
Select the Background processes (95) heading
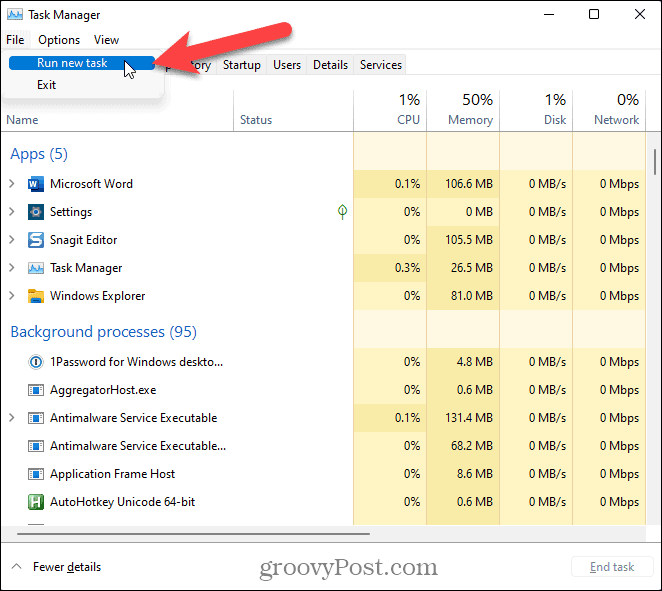point(103,332)
